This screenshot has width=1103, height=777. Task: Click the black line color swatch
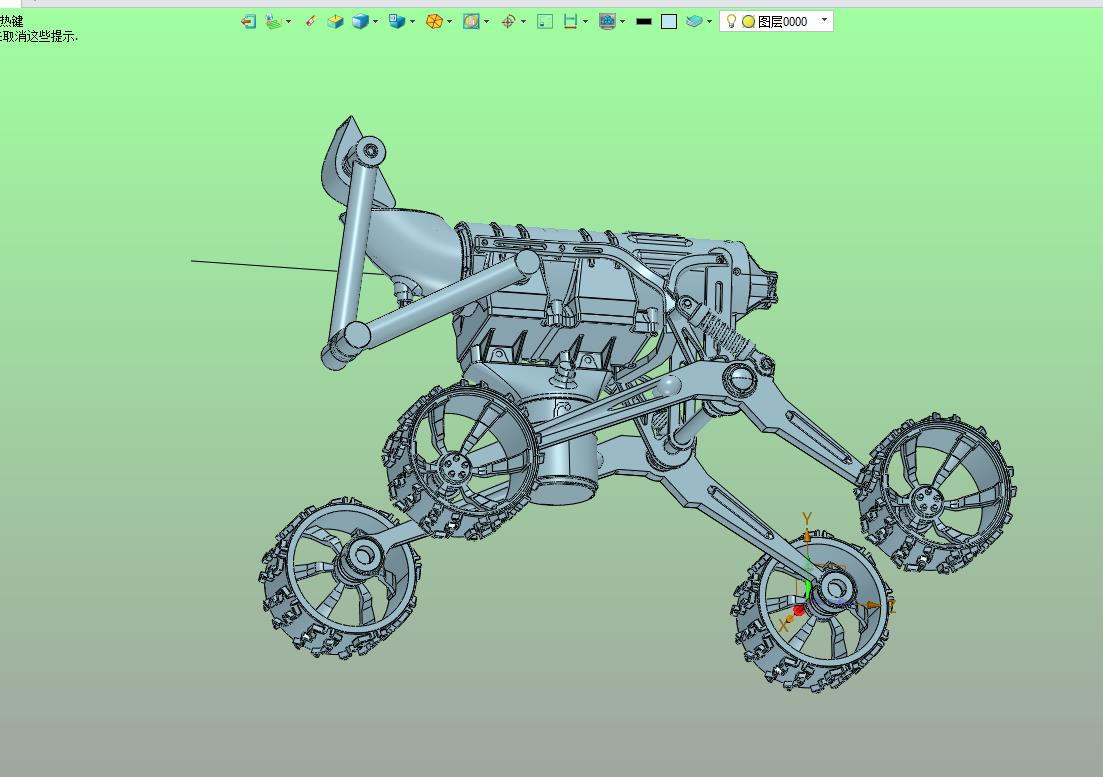coord(644,22)
